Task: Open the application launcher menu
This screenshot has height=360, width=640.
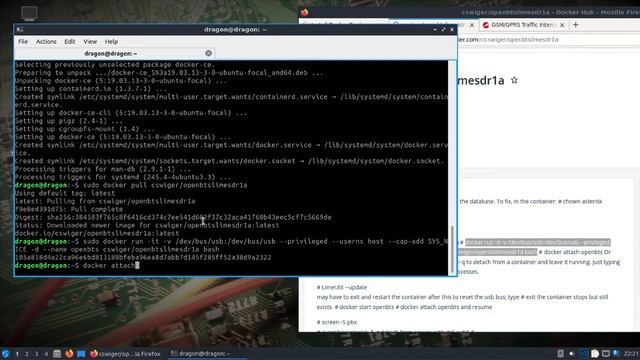Action: [x=5, y=353]
